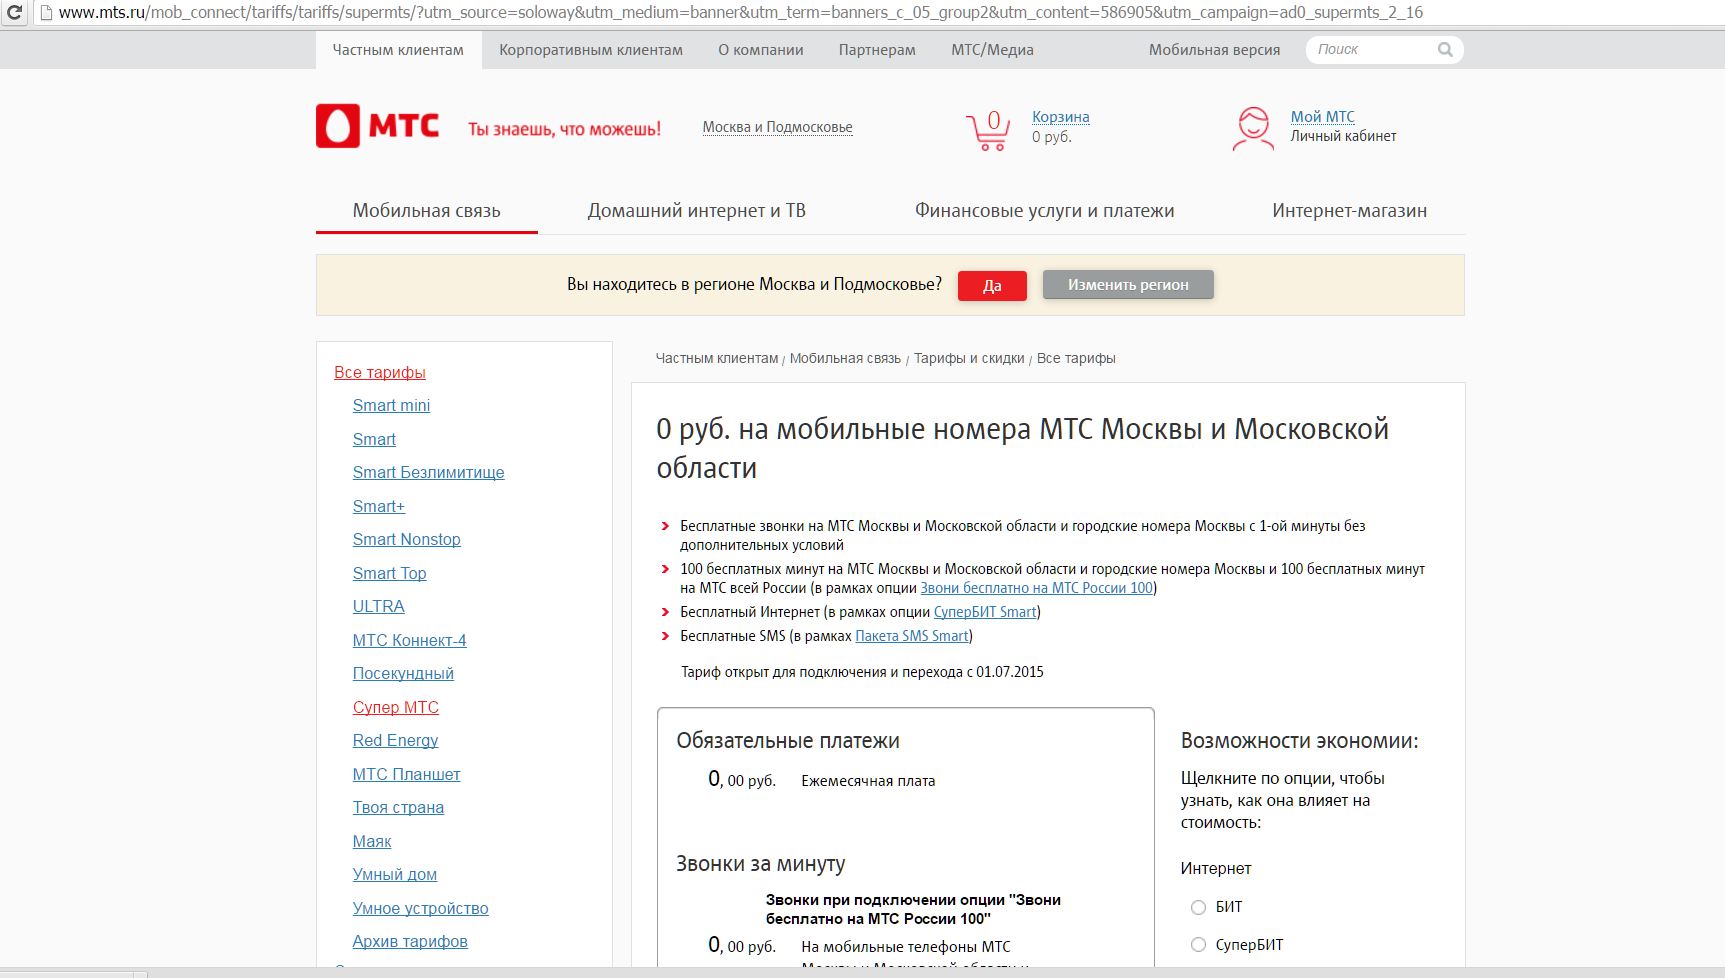Open the ULTRA tariff link
1725x978 pixels.
pos(378,606)
